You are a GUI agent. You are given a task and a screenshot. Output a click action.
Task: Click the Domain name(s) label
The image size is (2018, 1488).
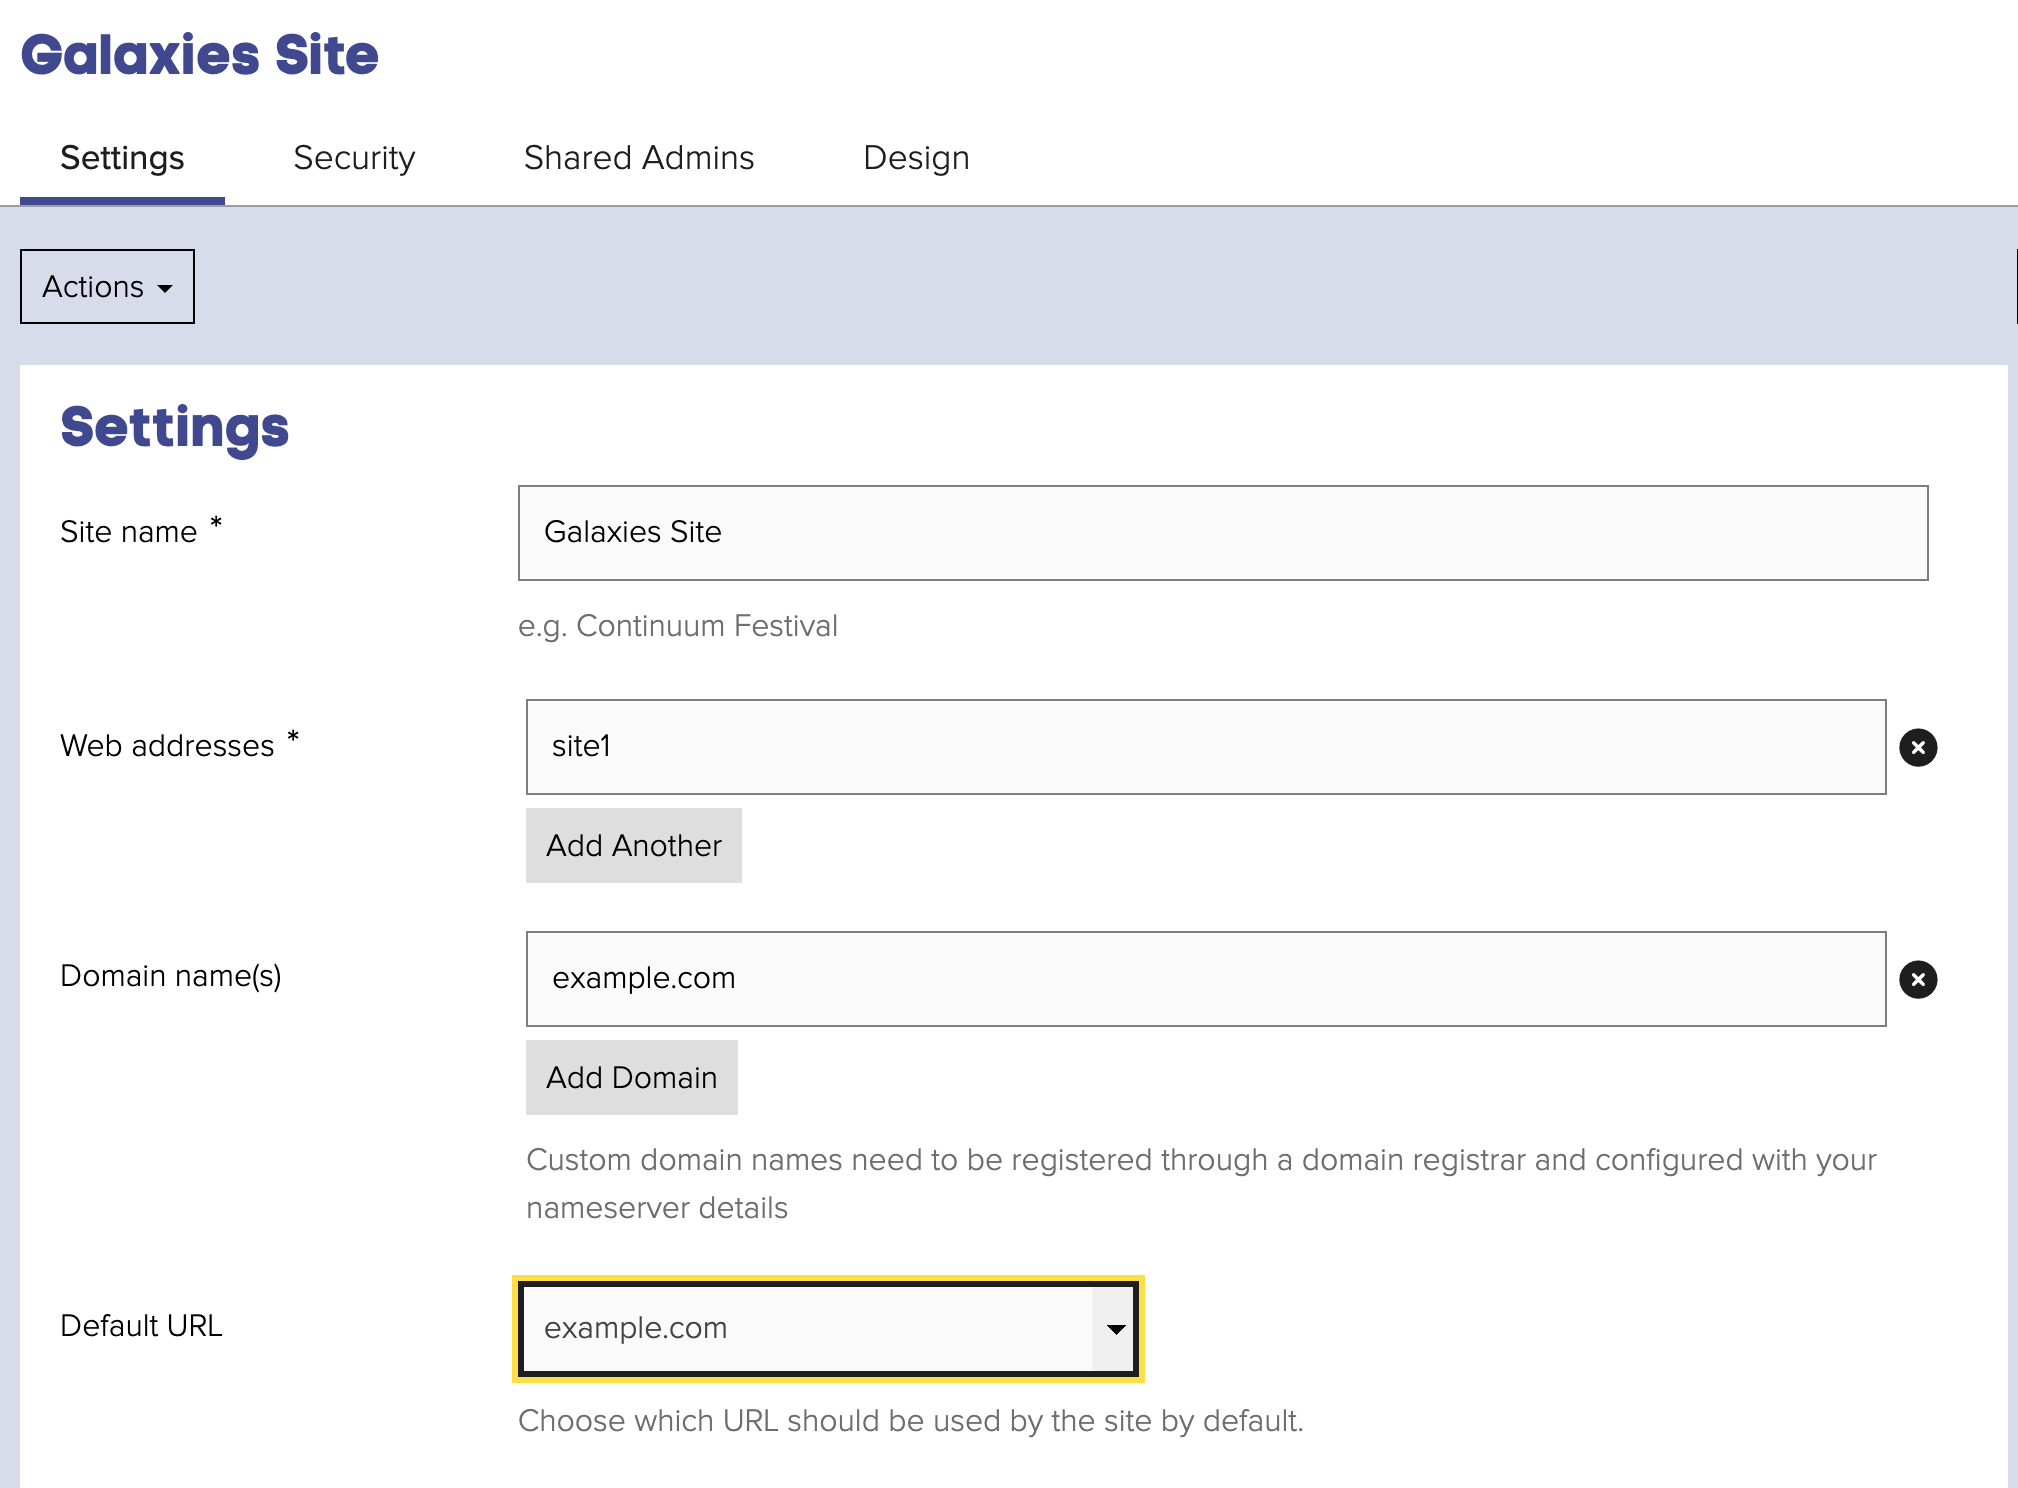coord(171,976)
